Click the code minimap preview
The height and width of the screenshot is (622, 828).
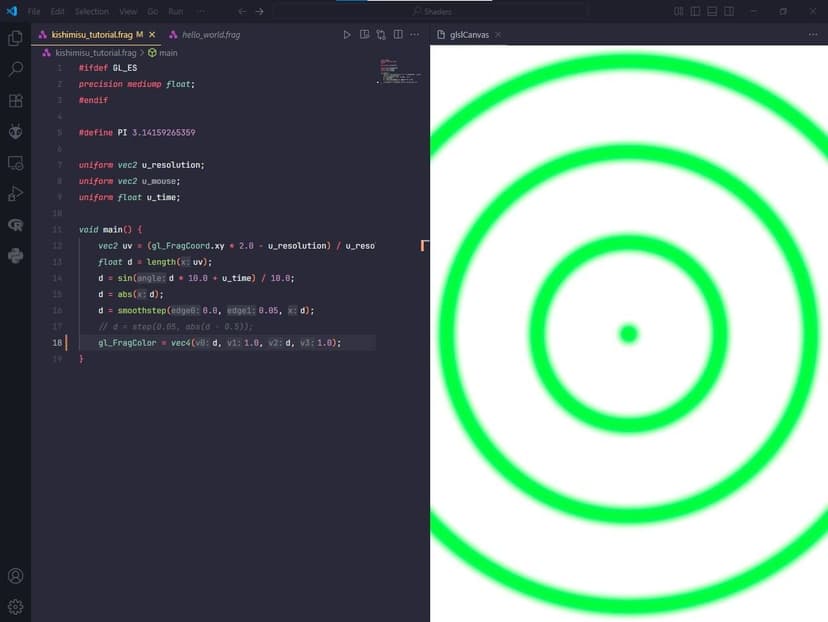point(400,72)
